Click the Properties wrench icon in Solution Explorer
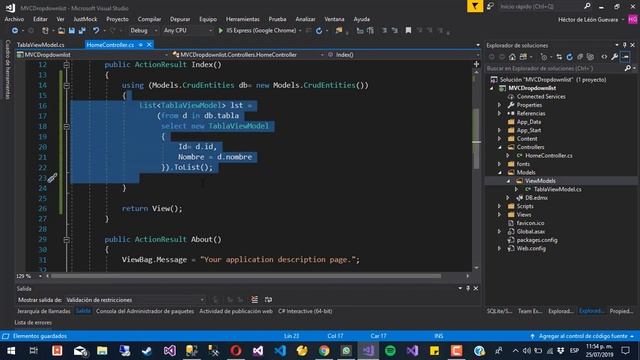Screen dimensions: 640x360 (x=614, y=57)
